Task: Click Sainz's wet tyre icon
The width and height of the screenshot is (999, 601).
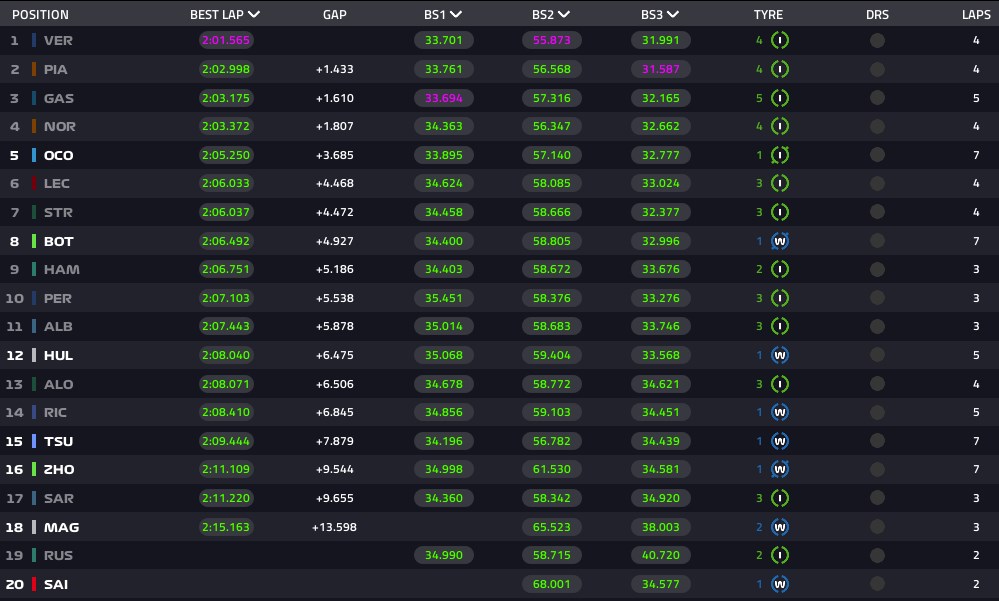Action: pos(780,584)
